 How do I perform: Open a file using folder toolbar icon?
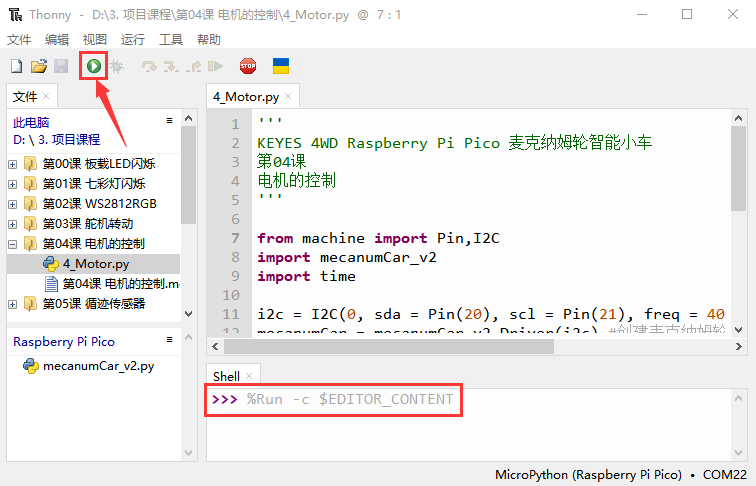pyautogui.click(x=39, y=66)
